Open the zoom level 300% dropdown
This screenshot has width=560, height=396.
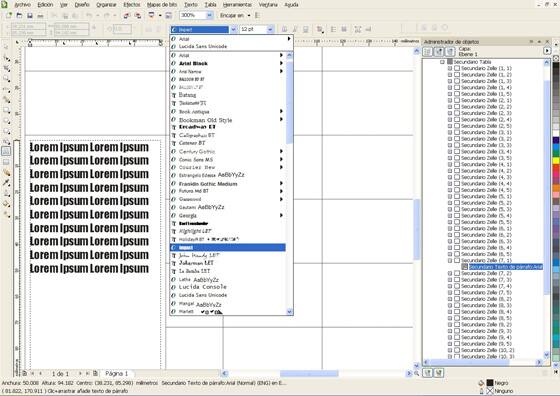[210, 15]
